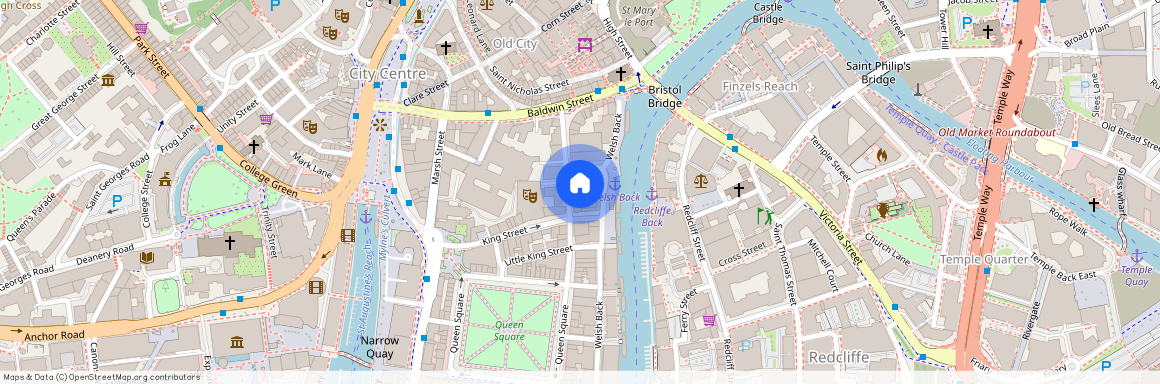Click the green Queen Square park label
Image resolution: width=1160 pixels, height=384 pixels.
(x=509, y=331)
